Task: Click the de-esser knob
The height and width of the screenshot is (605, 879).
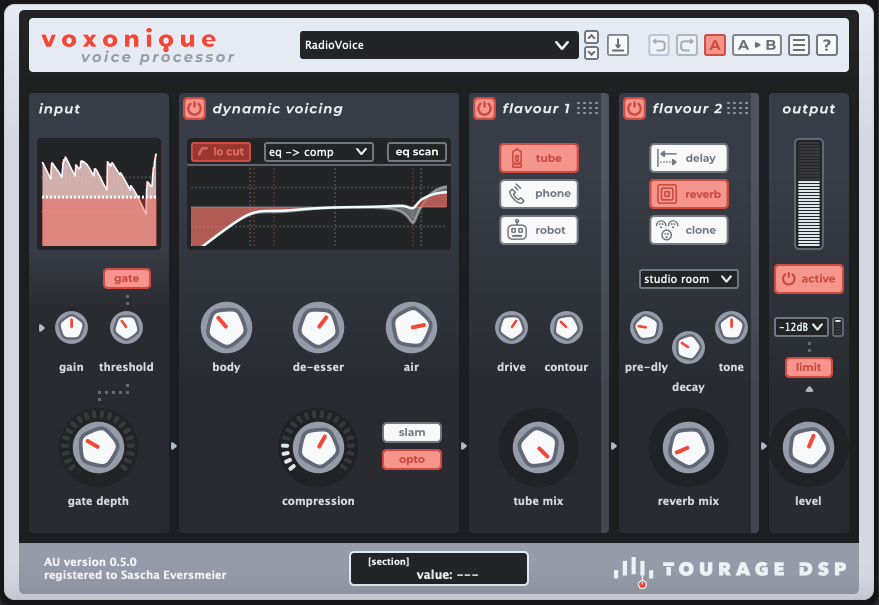Action: coord(318,327)
